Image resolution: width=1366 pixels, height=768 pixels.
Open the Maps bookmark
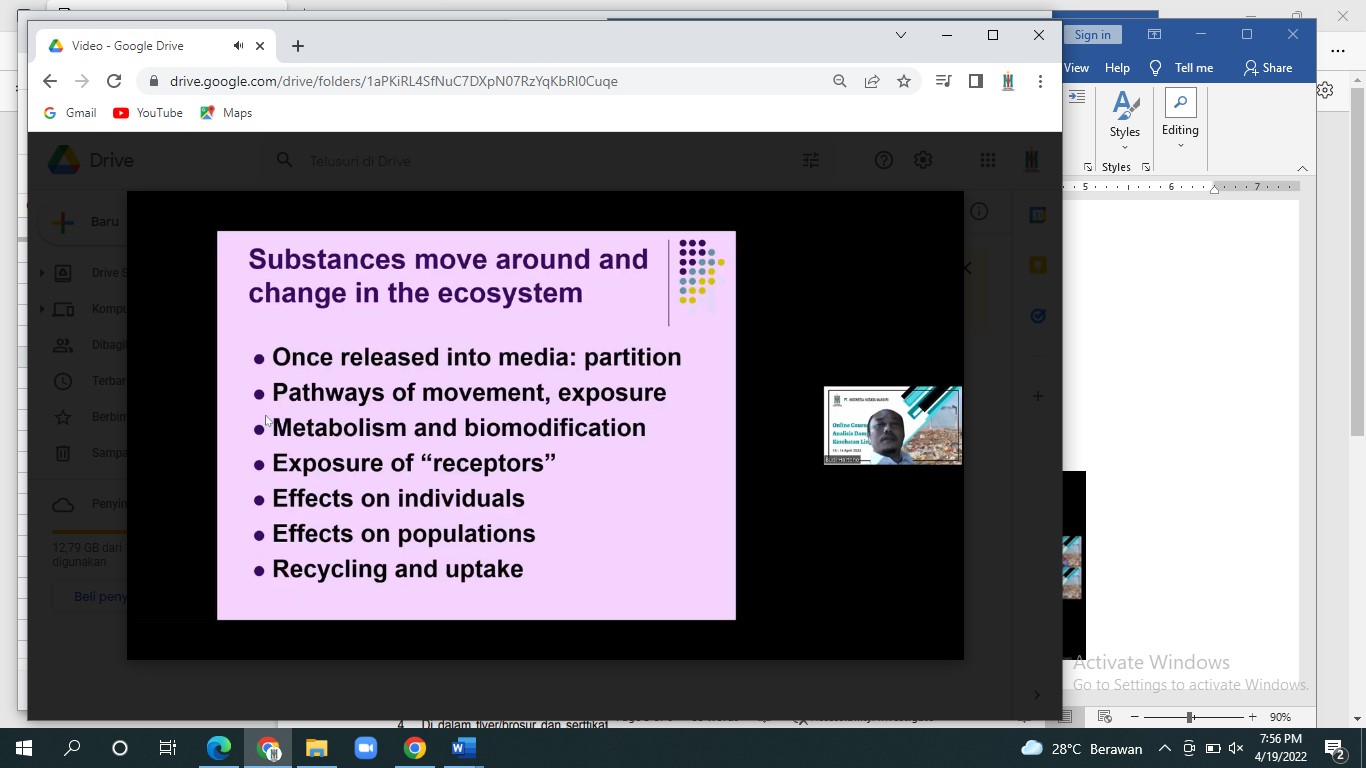point(226,113)
